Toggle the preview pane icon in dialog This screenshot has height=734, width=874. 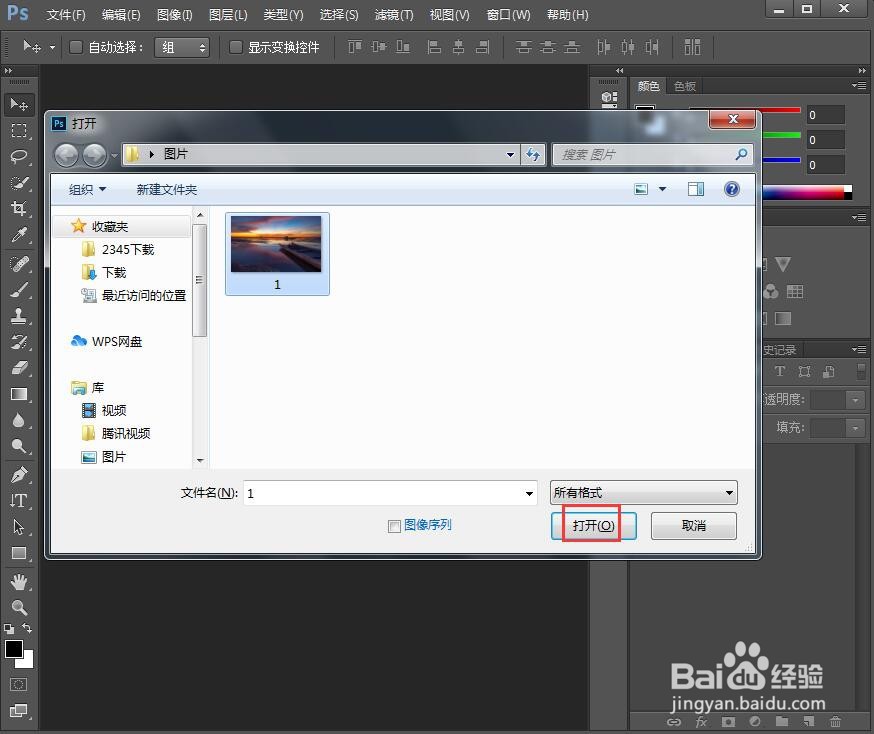click(695, 189)
